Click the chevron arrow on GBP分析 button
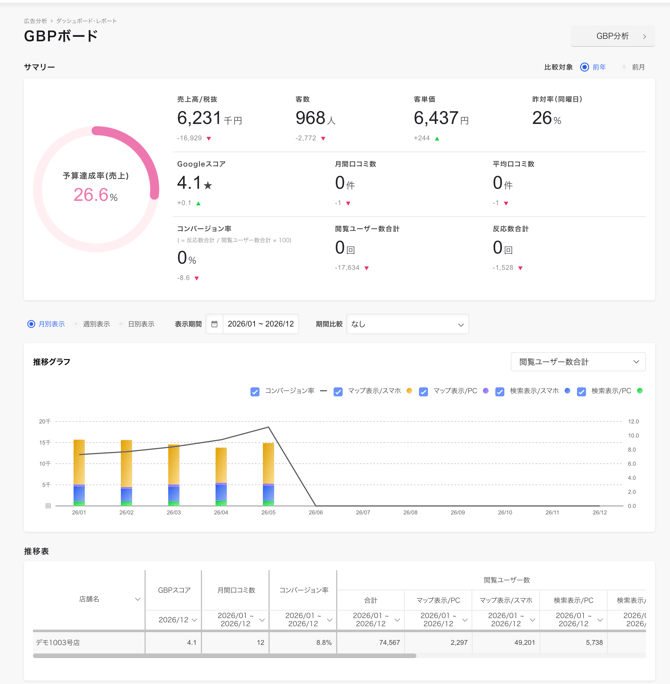The height and width of the screenshot is (684, 670). click(644, 37)
